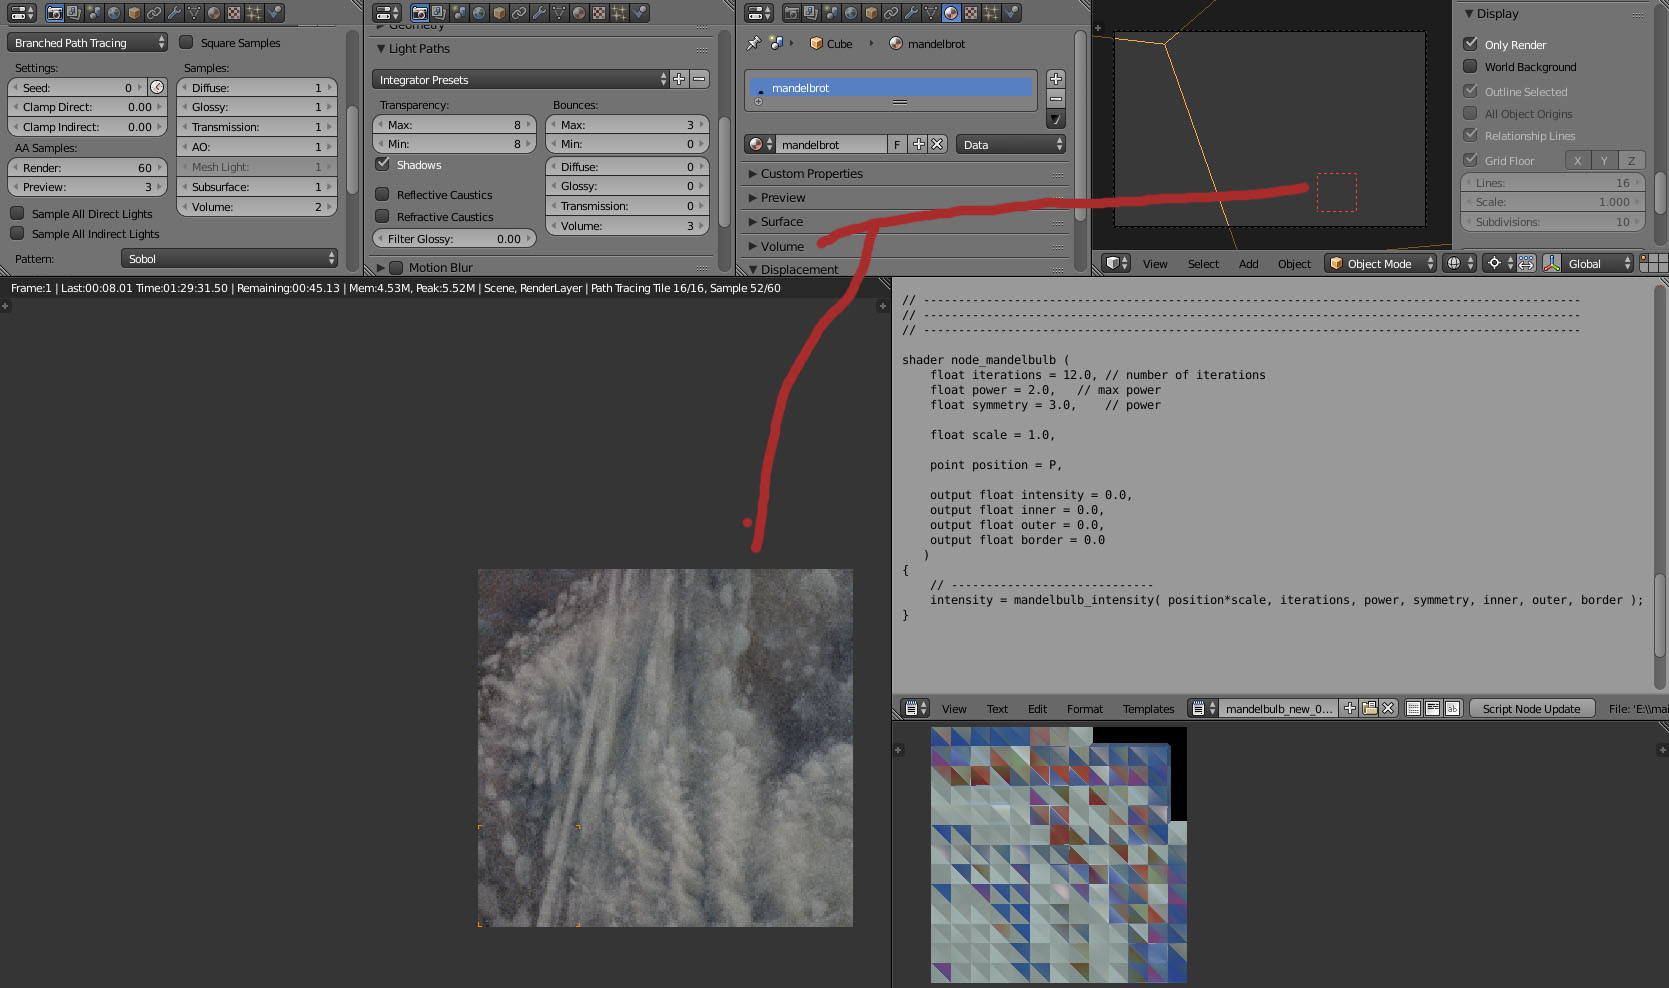Add a new material slot with plus
Image resolution: width=1669 pixels, height=988 pixels.
coord(1055,79)
